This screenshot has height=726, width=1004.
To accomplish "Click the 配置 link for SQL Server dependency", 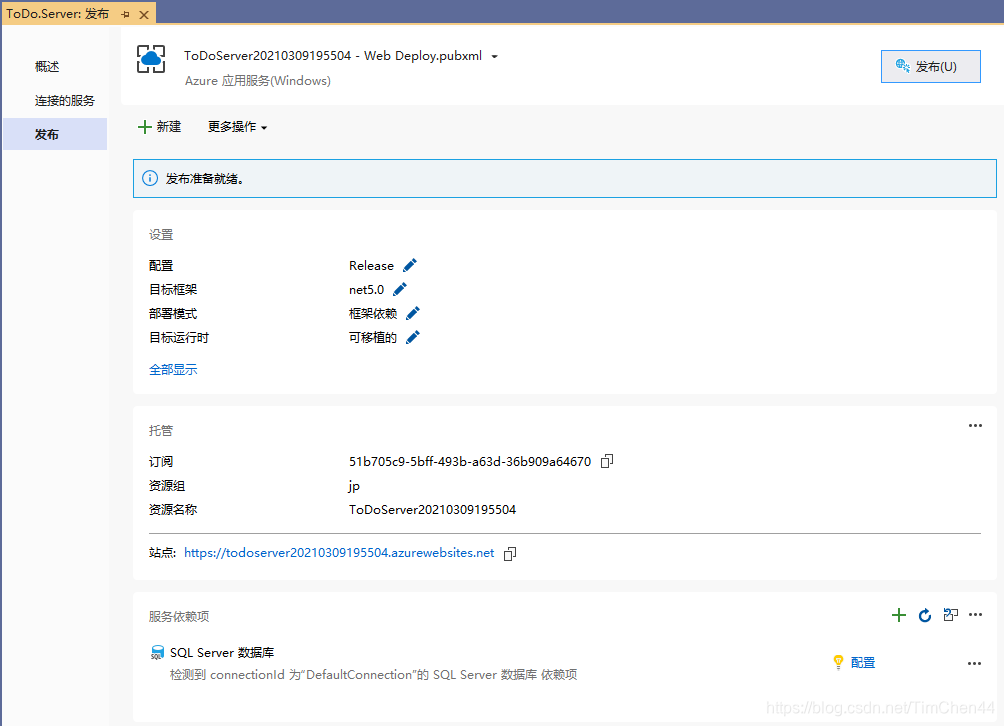I will (x=862, y=663).
